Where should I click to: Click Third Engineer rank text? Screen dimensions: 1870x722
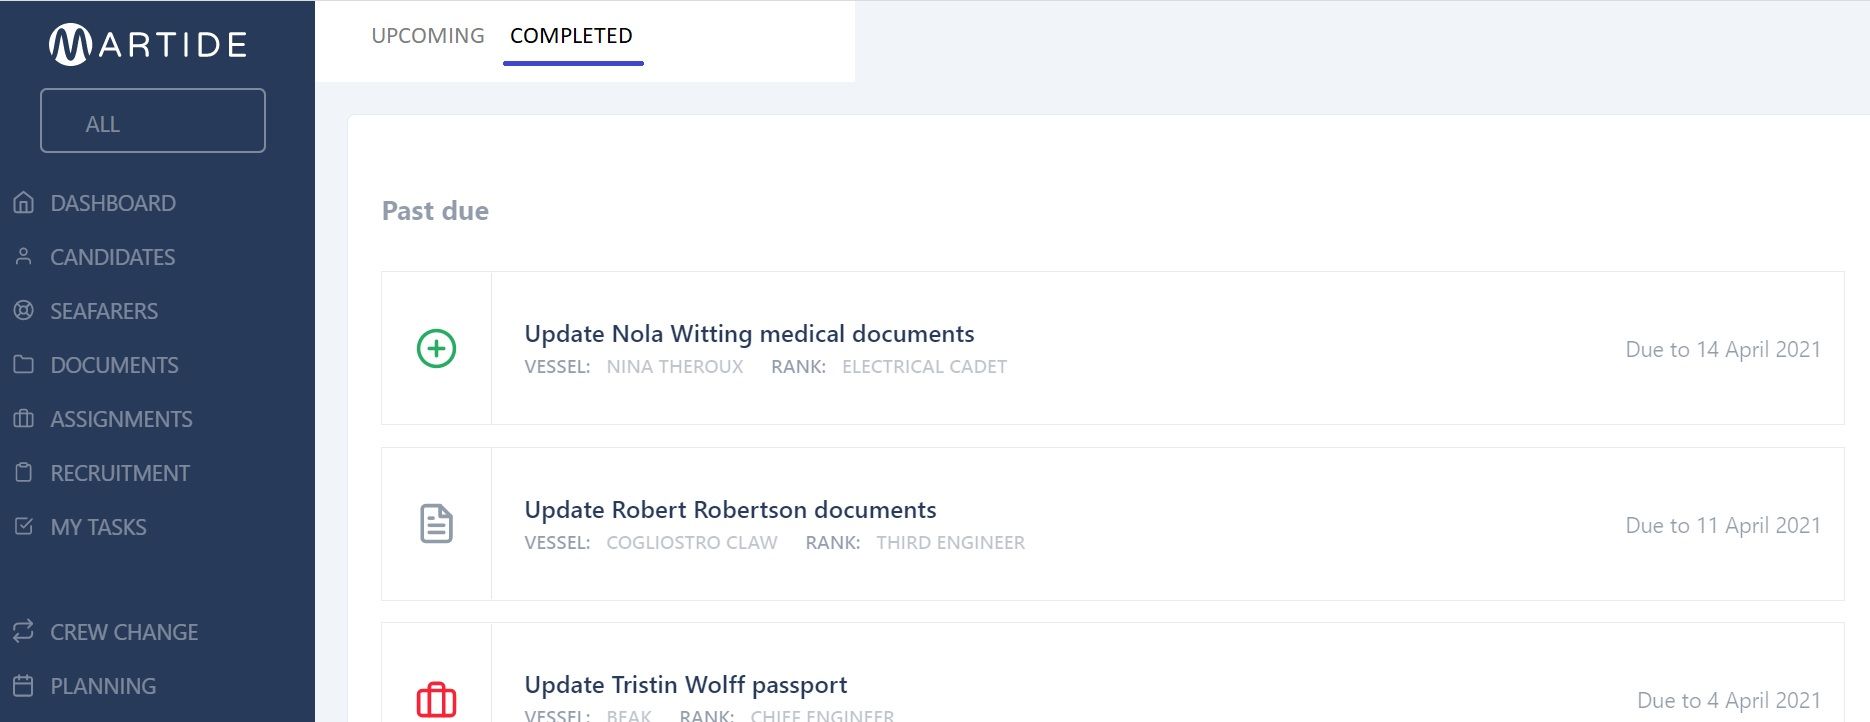point(950,543)
